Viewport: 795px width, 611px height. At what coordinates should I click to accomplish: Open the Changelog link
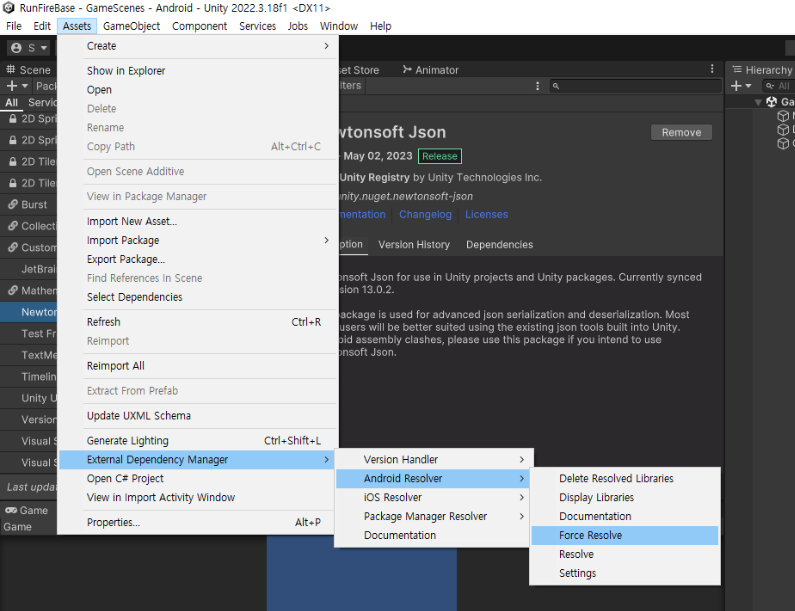tap(425, 214)
